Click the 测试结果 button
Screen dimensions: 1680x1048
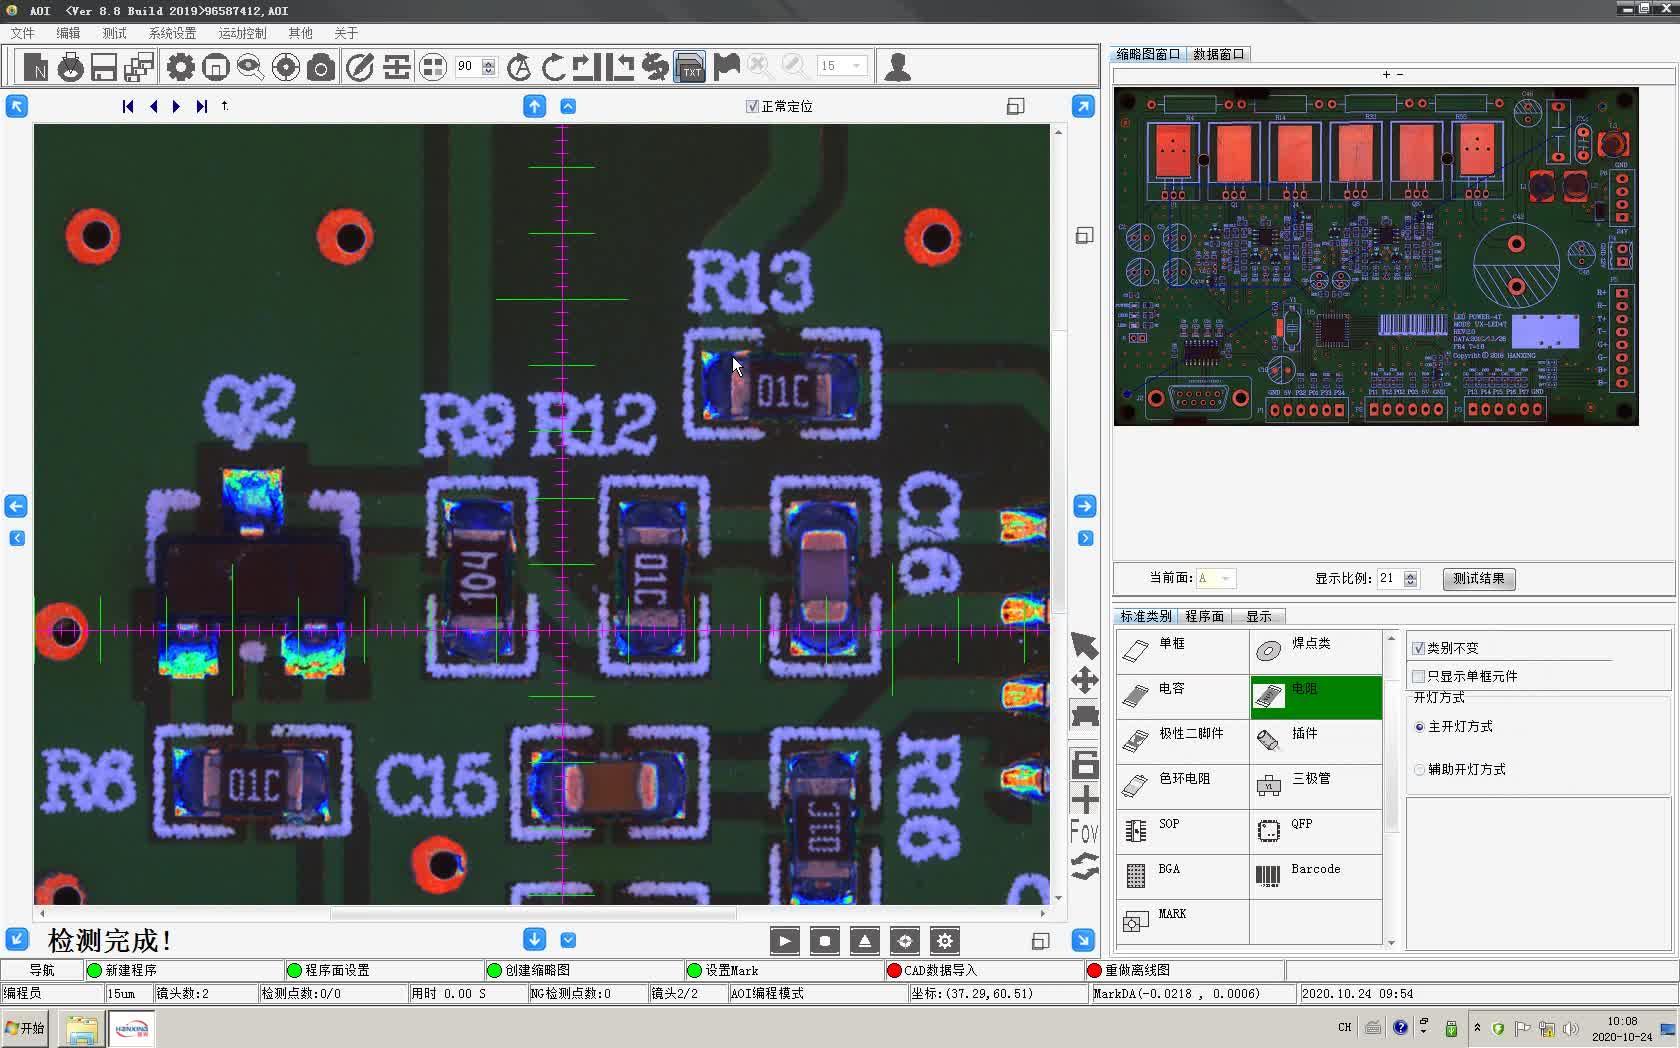(1478, 578)
